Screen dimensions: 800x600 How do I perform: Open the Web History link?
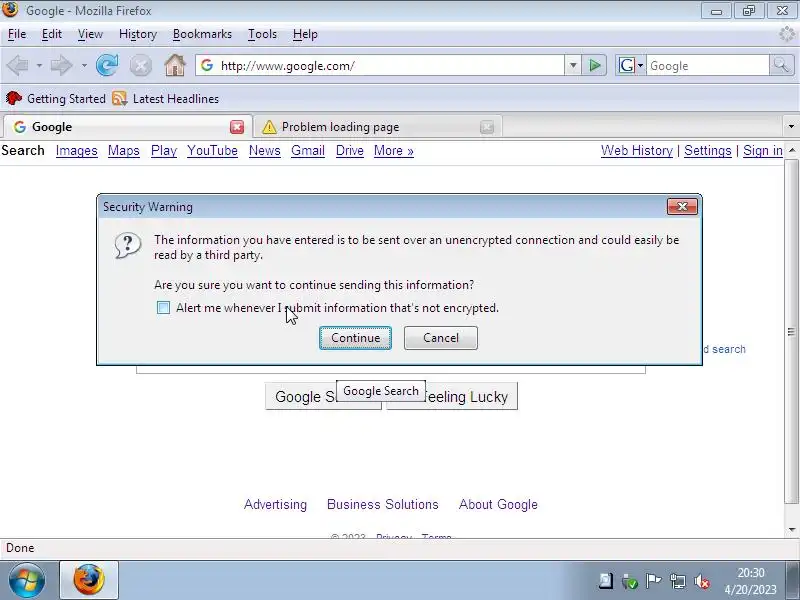click(x=637, y=151)
